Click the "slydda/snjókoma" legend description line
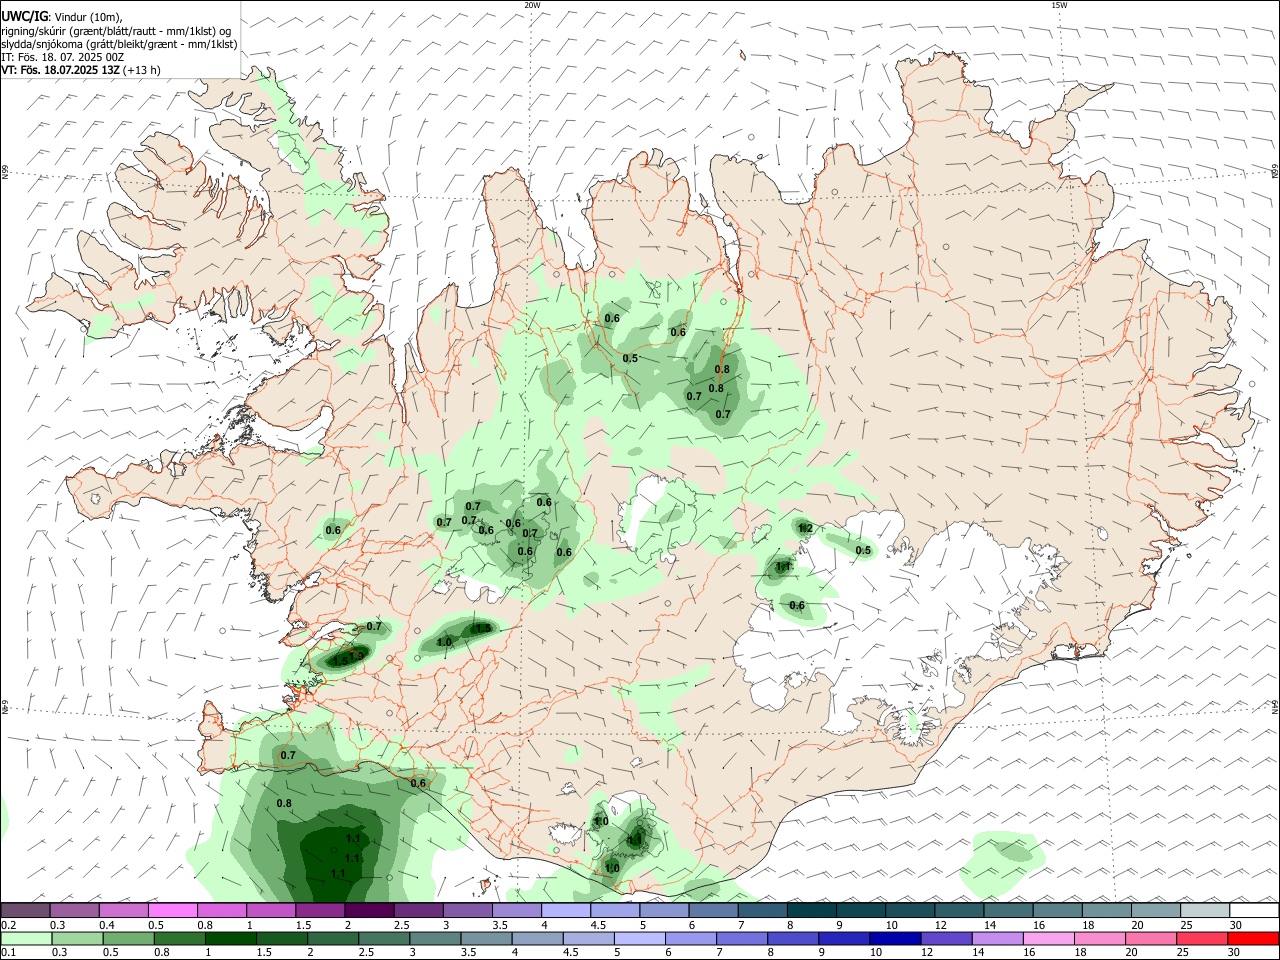 pyautogui.click(x=119, y=44)
